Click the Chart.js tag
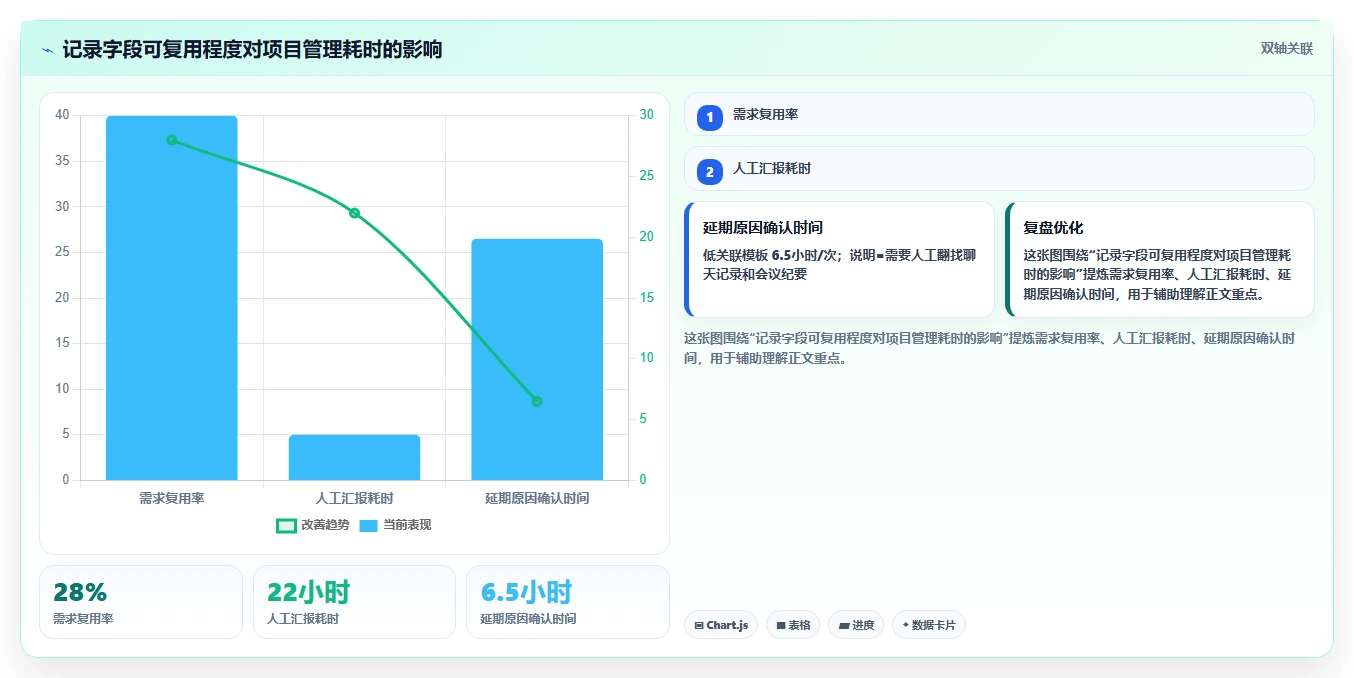The width and height of the screenshot is (1354, 678). pos(721,625)
